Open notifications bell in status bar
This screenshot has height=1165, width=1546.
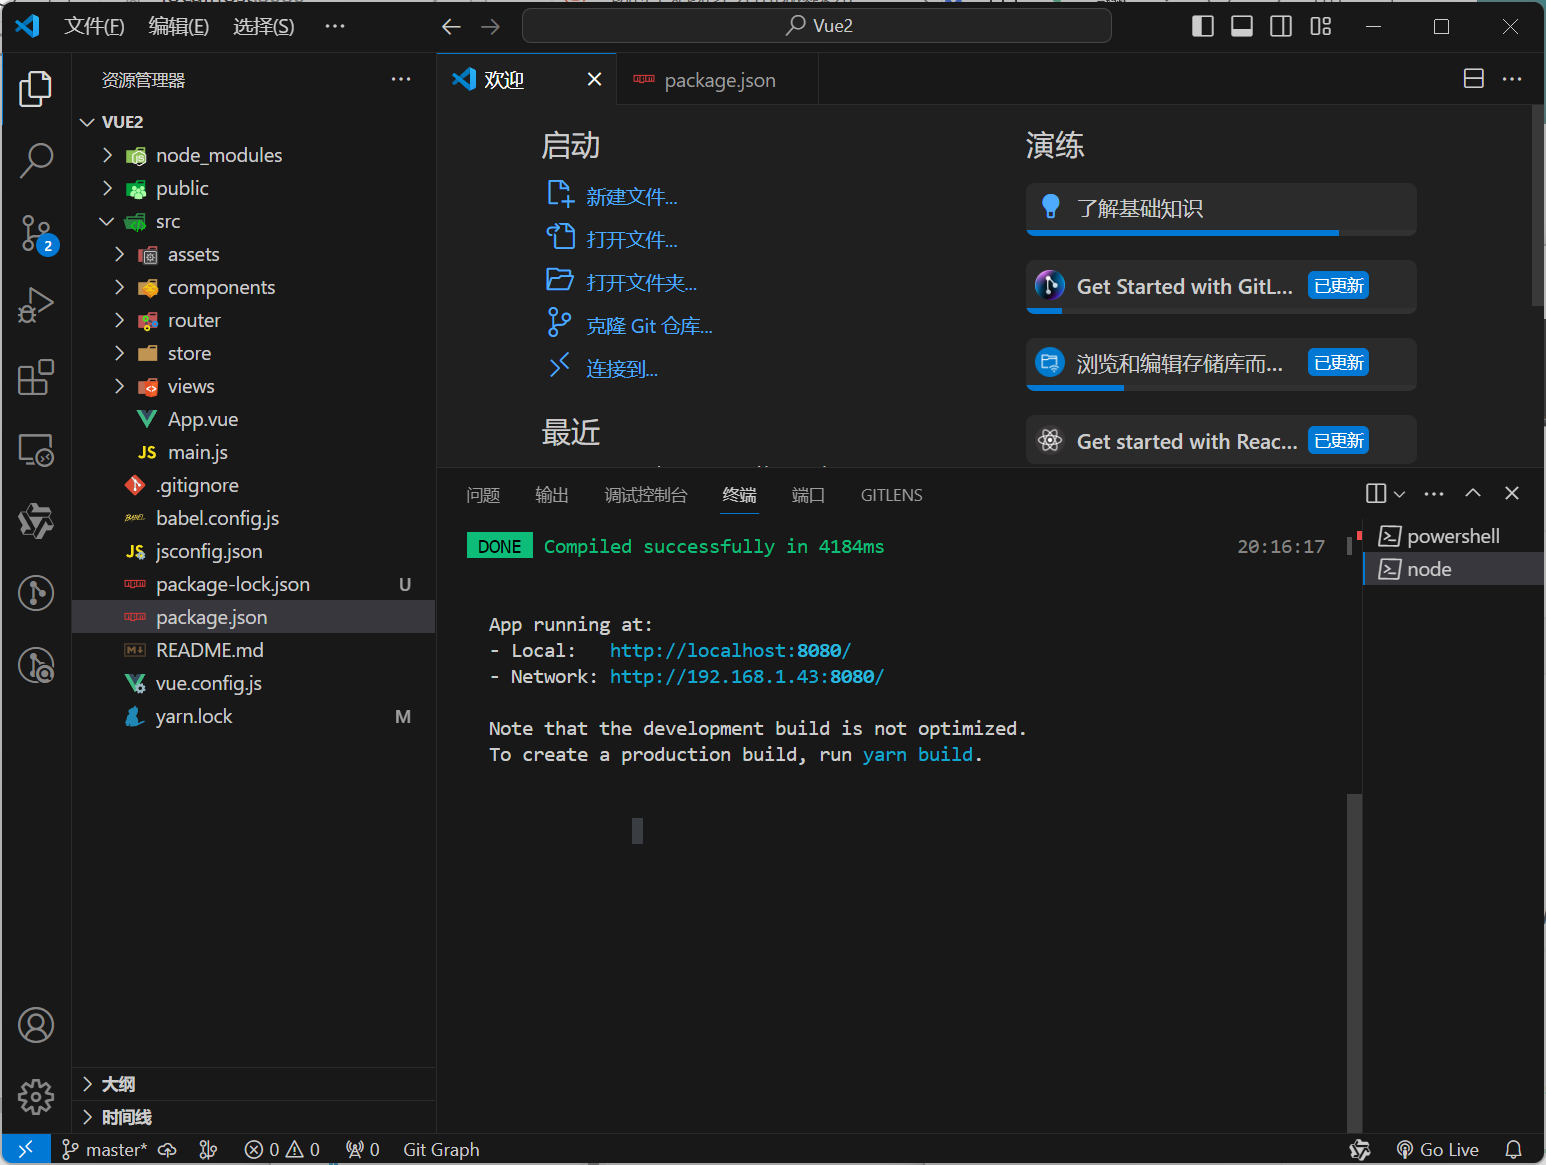pyautogui.click(x=1514, y=1150)
